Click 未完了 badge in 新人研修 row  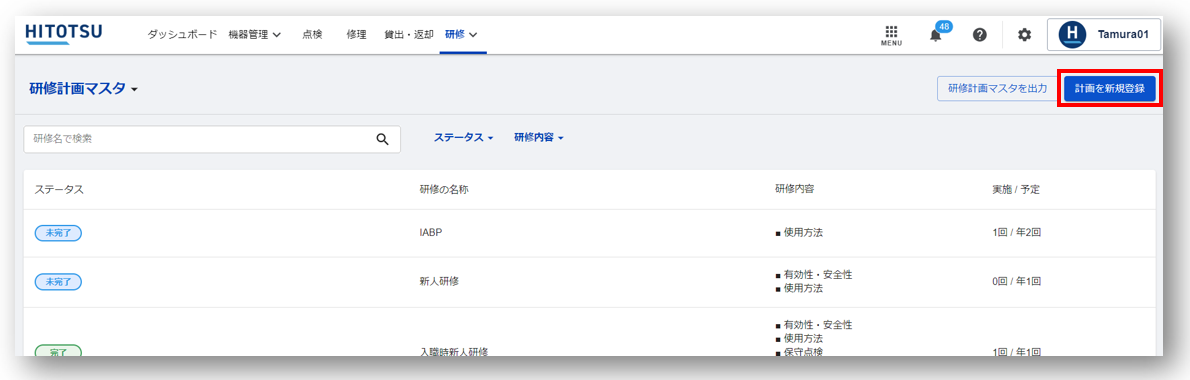58,281
